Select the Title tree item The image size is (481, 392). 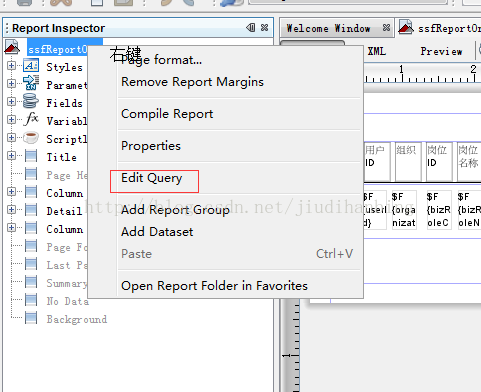[62, 157]
